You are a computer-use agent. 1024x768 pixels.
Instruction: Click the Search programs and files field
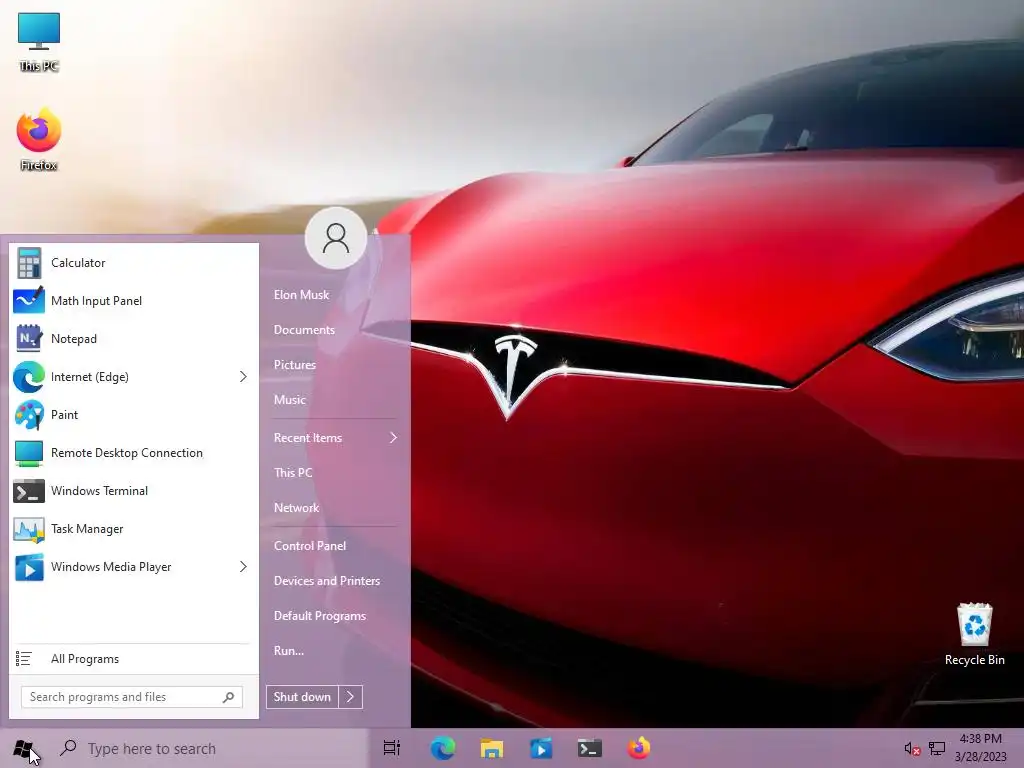[132, 697]
